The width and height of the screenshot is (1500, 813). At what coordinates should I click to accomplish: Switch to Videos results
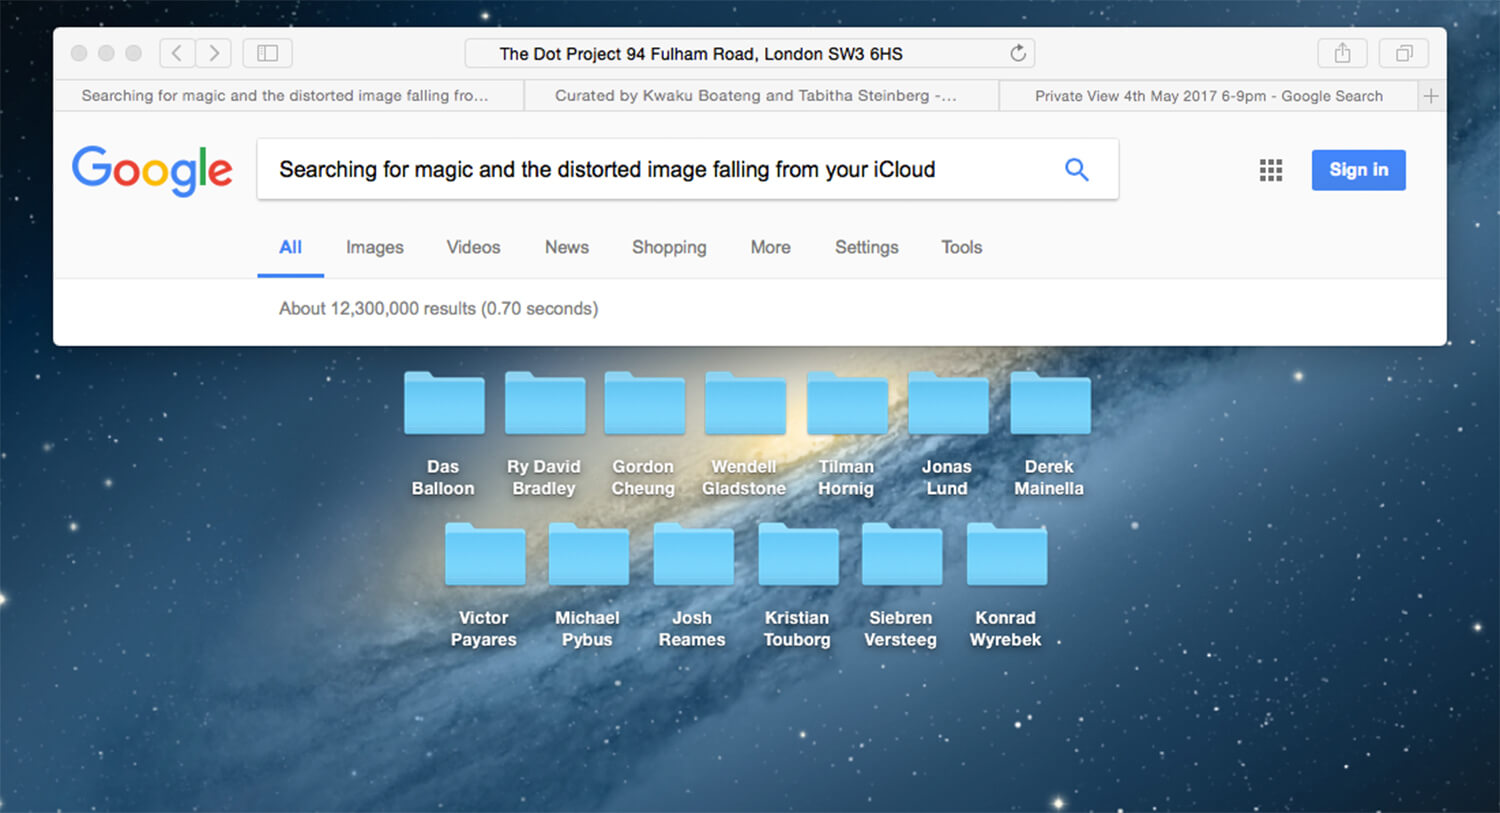(473, 247)
